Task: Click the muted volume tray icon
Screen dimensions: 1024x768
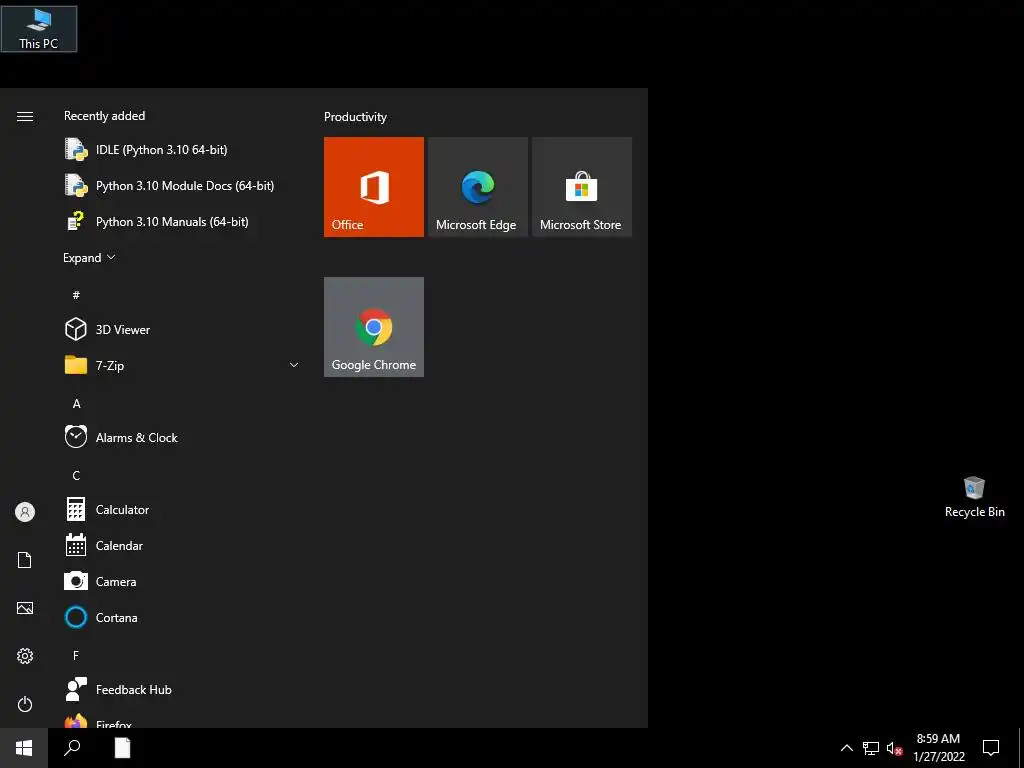Action: coord(894,748)
